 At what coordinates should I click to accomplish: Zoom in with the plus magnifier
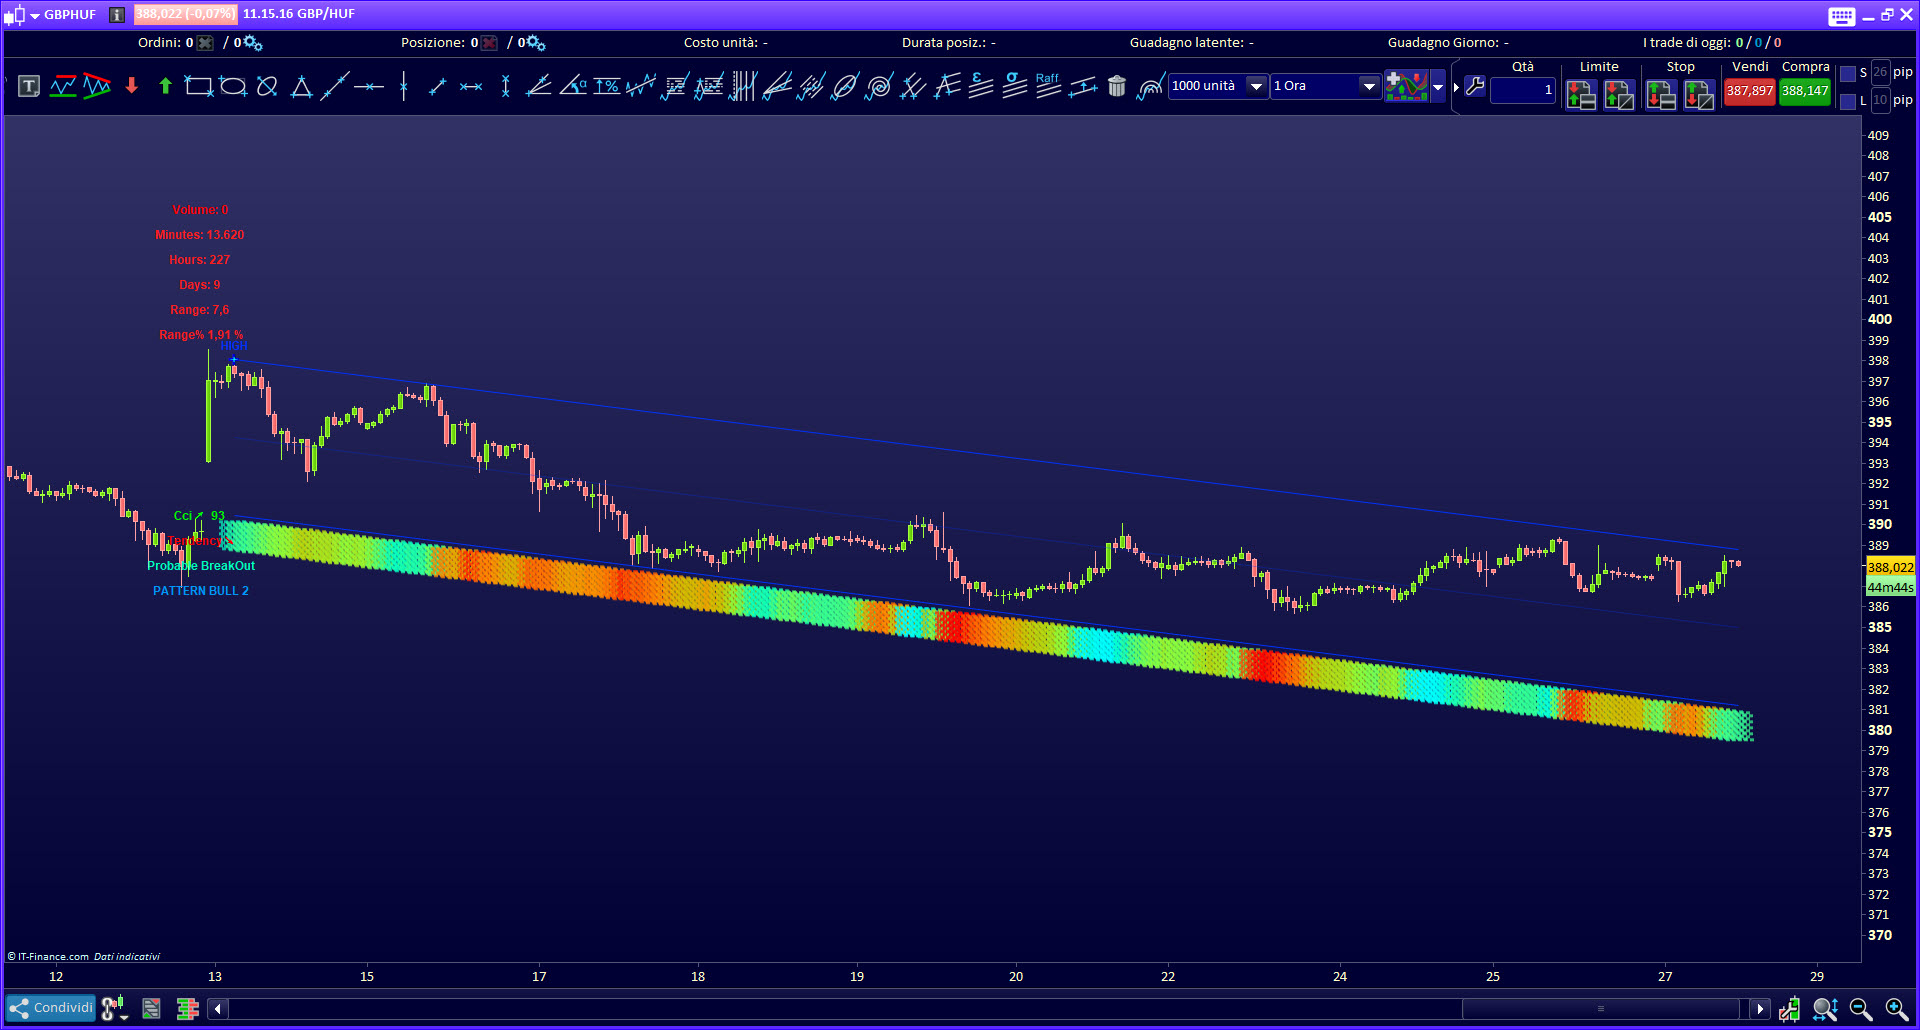click(x=1896, y=1009)
